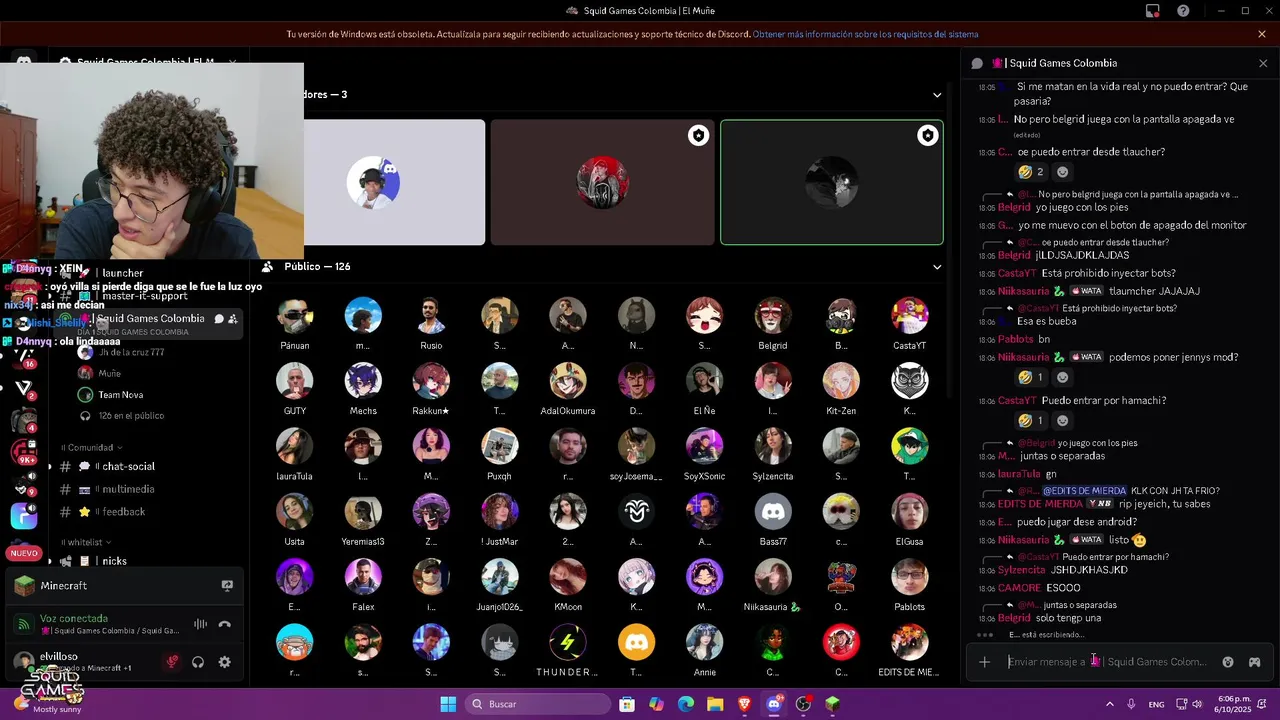The image size is (1280, 720).
Task: Open Brave browser from the taskbar
Action: coord(744,704)
